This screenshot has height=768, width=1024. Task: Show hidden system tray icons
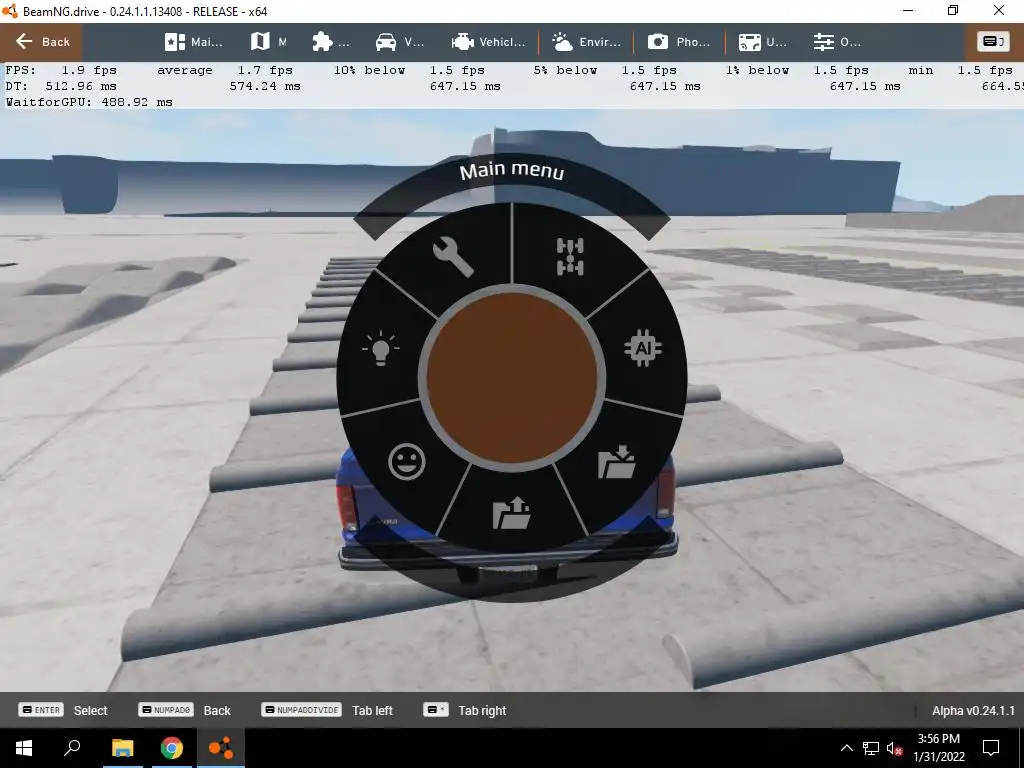[846, 748]
